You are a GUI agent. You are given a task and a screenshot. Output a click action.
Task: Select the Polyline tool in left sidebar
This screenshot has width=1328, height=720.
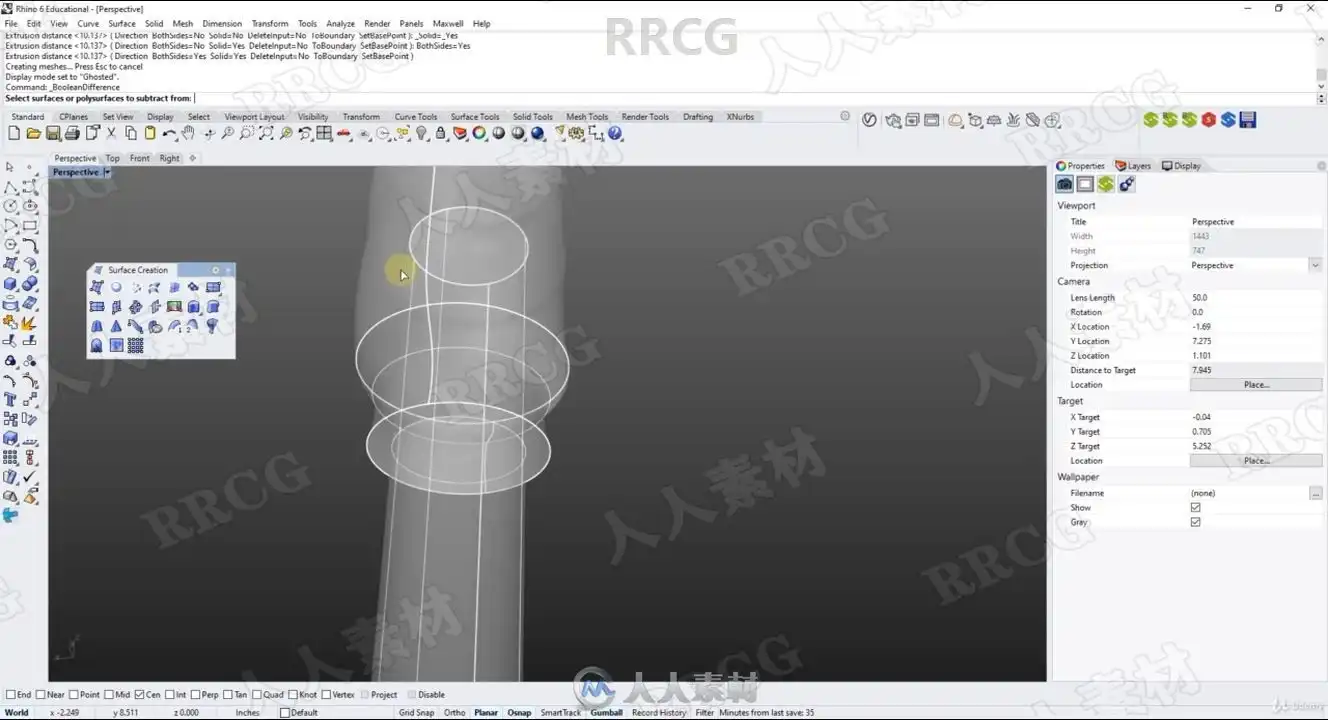coord(11,187)
